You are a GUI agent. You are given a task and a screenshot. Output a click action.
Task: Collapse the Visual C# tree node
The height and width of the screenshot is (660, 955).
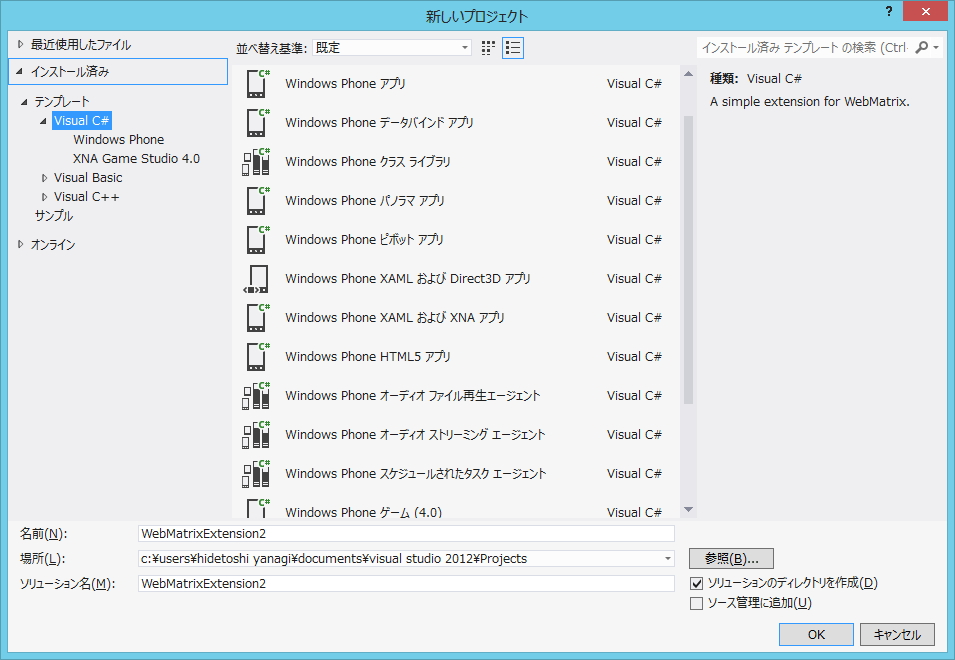tap(43, 121)
